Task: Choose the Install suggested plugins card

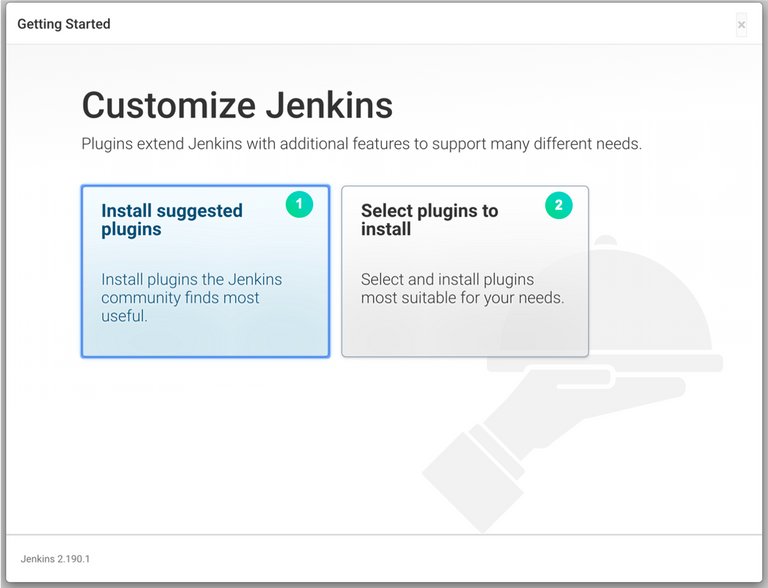Action: [205, 271]
